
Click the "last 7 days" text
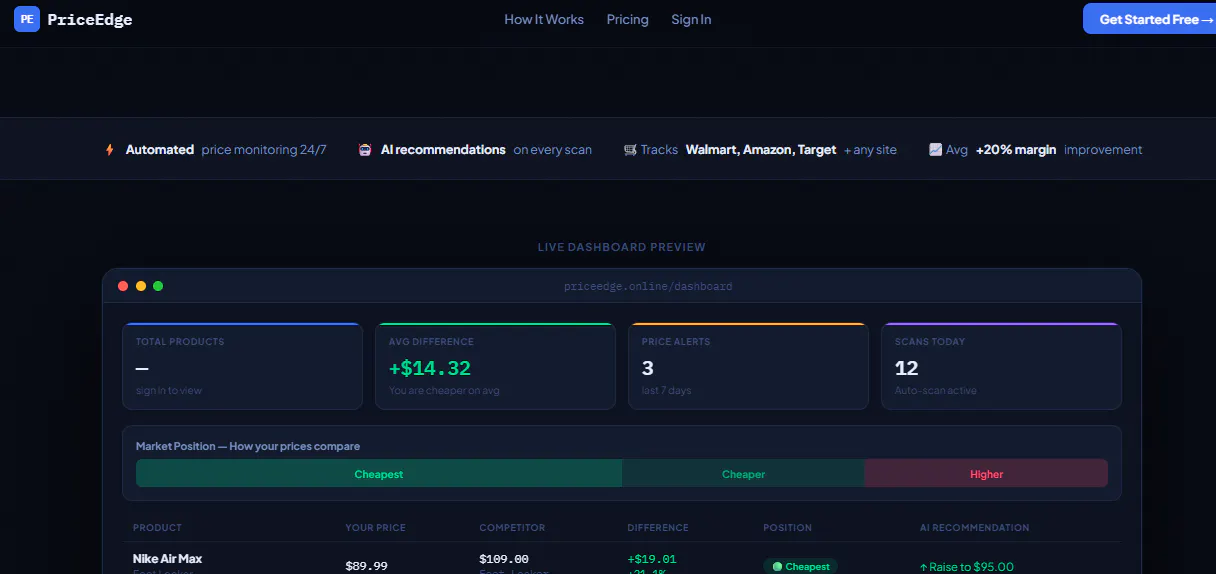(x=666, y=391)
